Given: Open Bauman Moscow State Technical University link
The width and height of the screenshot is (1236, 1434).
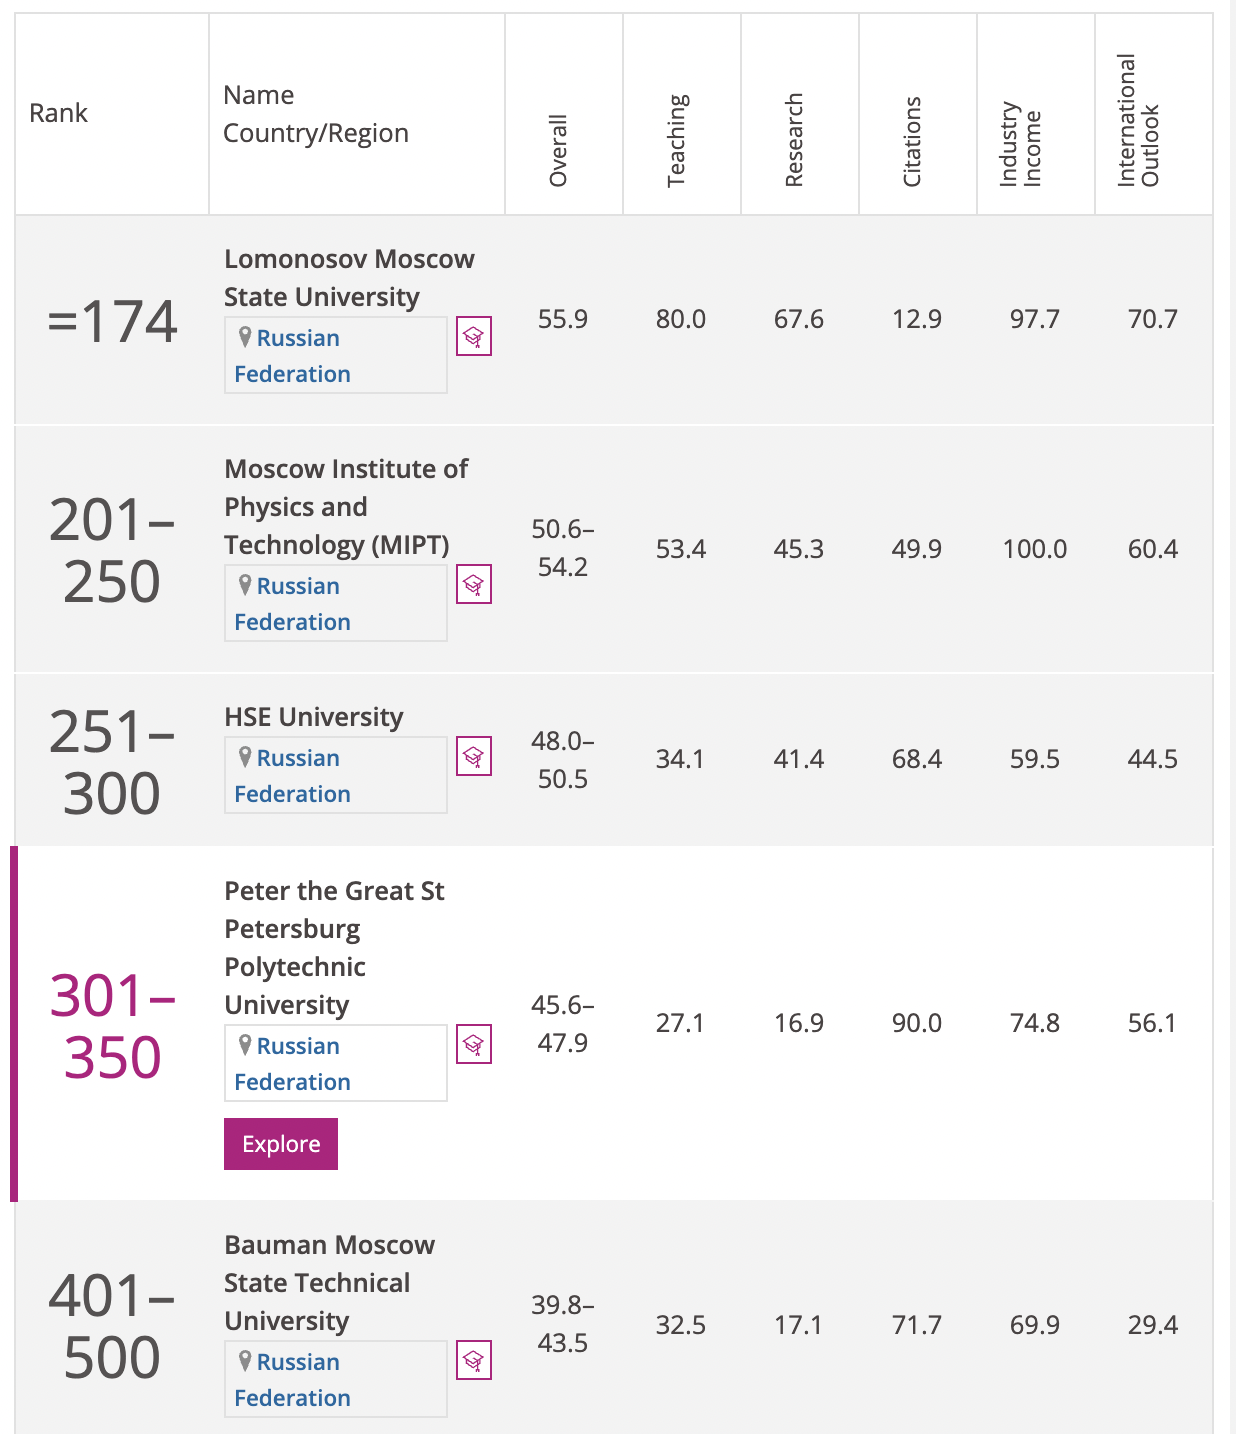Looking at the screenshot, I should 329,1282.
